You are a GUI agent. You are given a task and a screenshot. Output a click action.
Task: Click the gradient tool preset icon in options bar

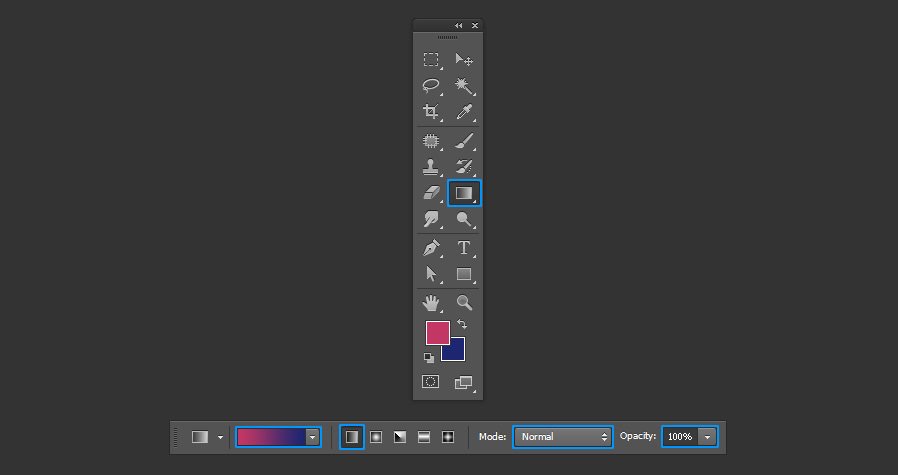tap(200, 437)
